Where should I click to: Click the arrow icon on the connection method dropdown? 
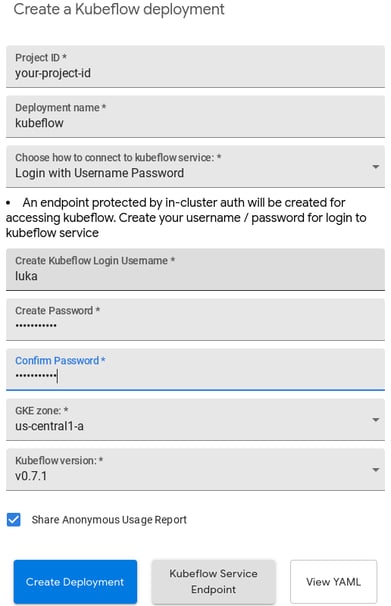click(x=375, y=167)
